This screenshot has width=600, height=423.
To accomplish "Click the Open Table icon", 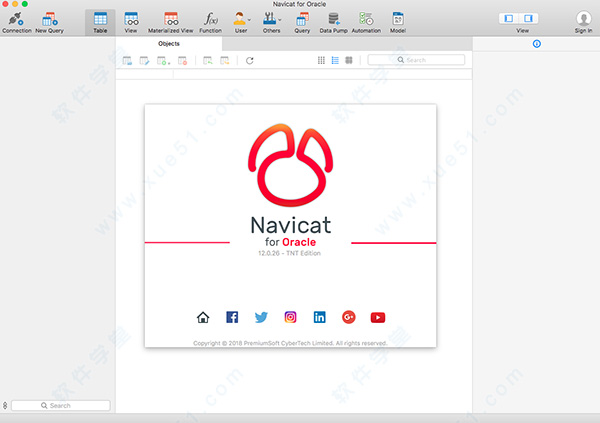I will coord(127,60).
